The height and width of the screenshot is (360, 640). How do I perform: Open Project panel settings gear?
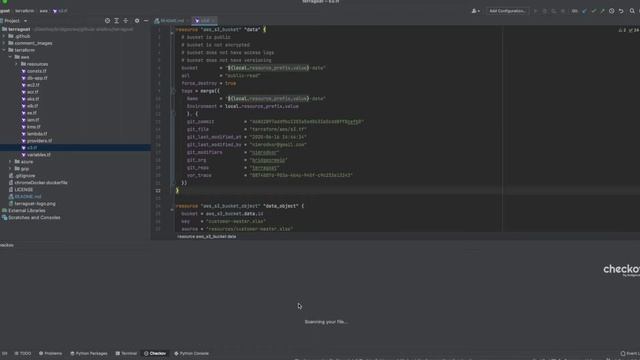[137, 21]
